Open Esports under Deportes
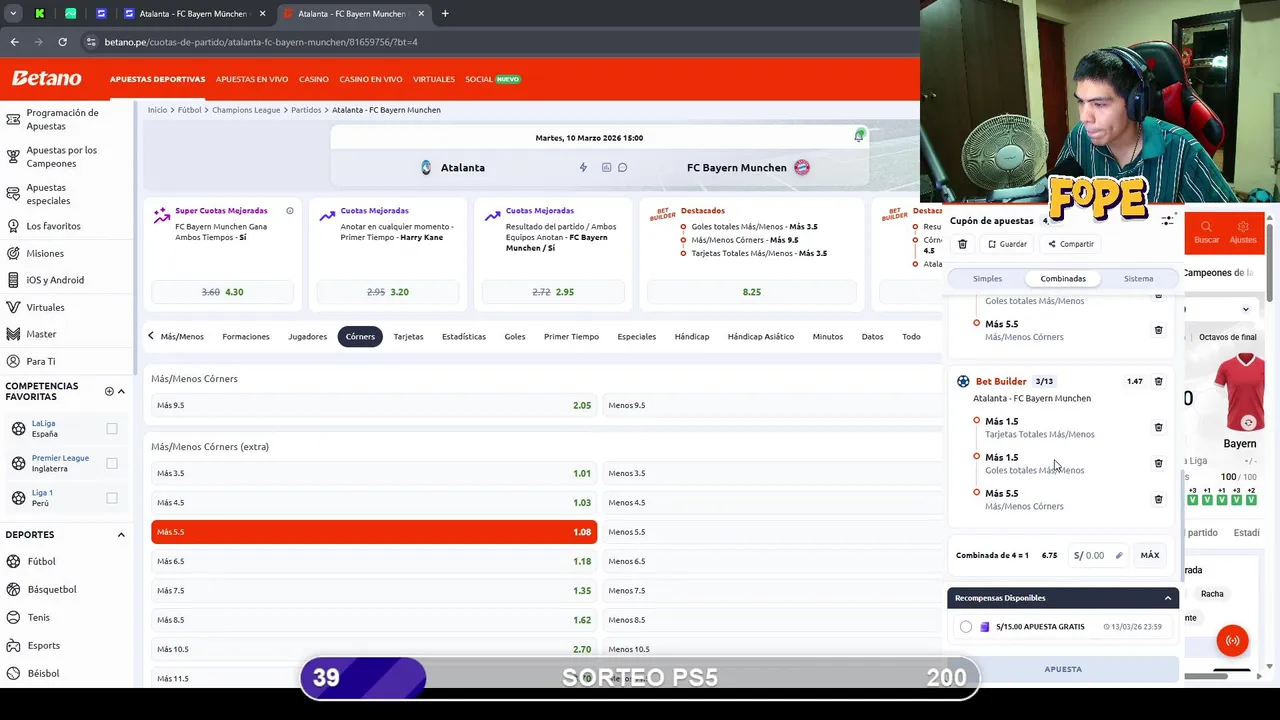Viewport: 1280px width, 720px height. point(43,645)
